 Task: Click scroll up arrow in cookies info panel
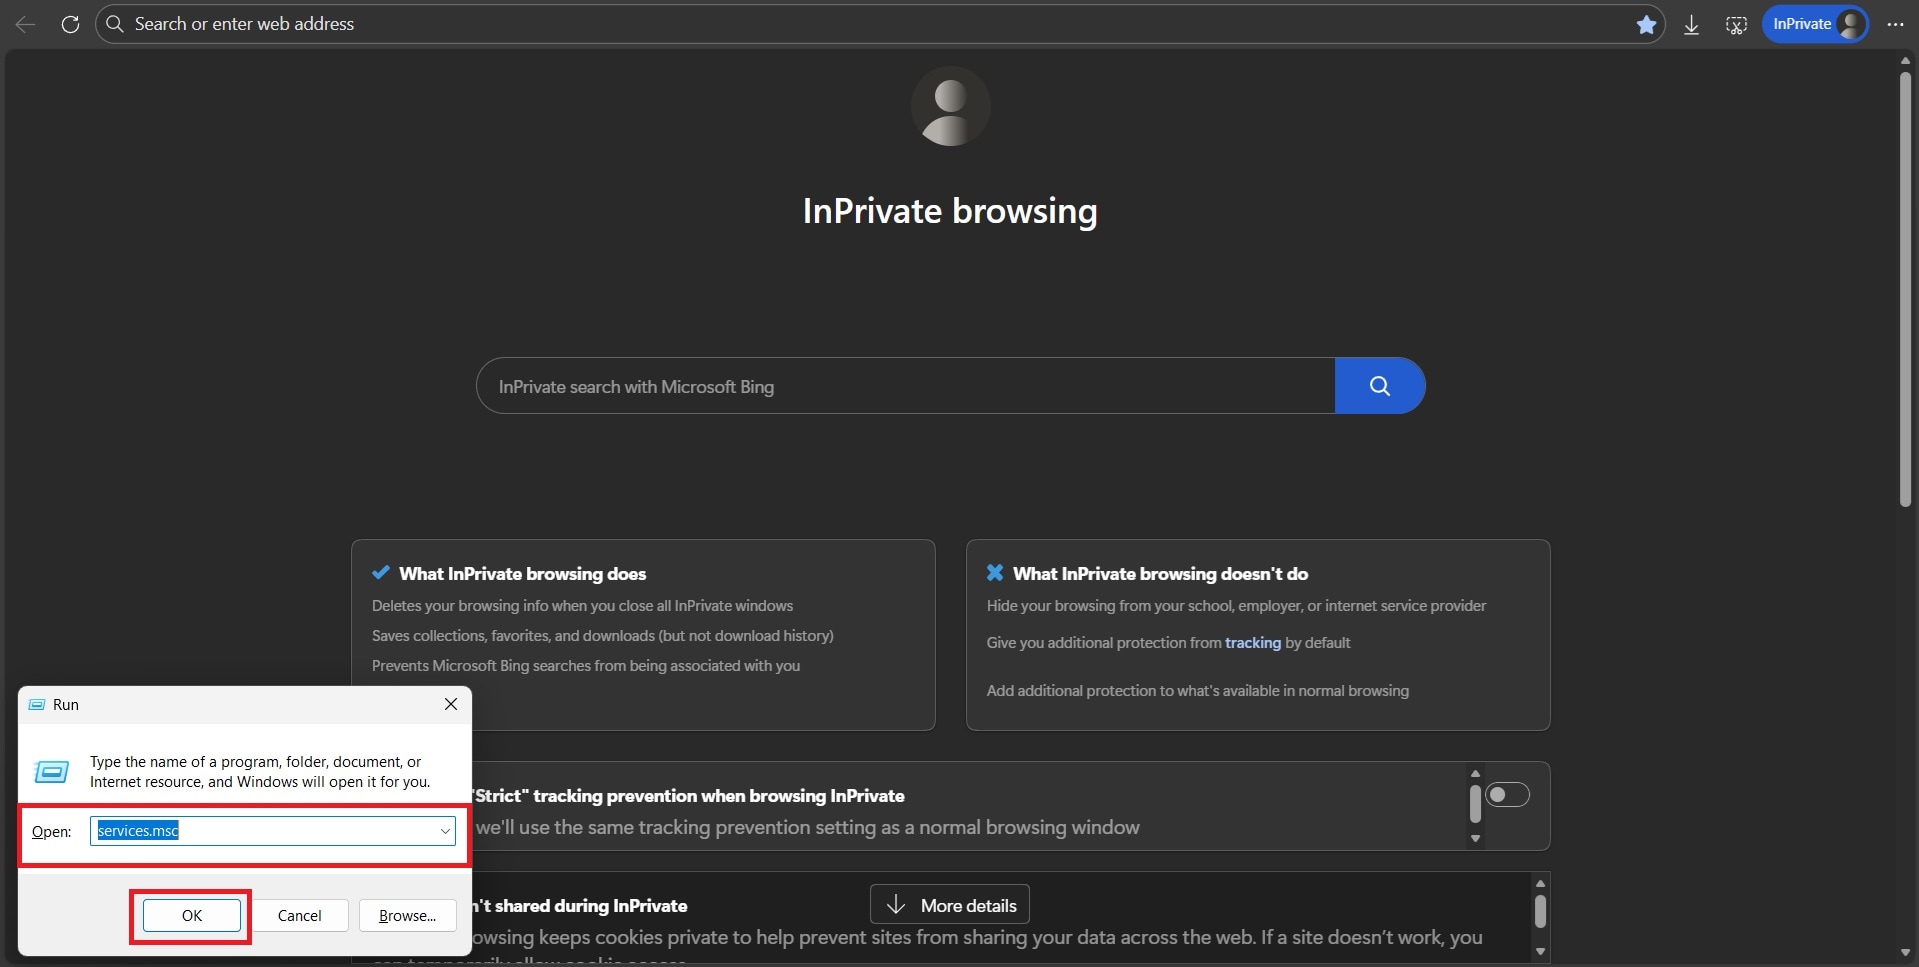pyautogui.click(x=1540, y=883)
